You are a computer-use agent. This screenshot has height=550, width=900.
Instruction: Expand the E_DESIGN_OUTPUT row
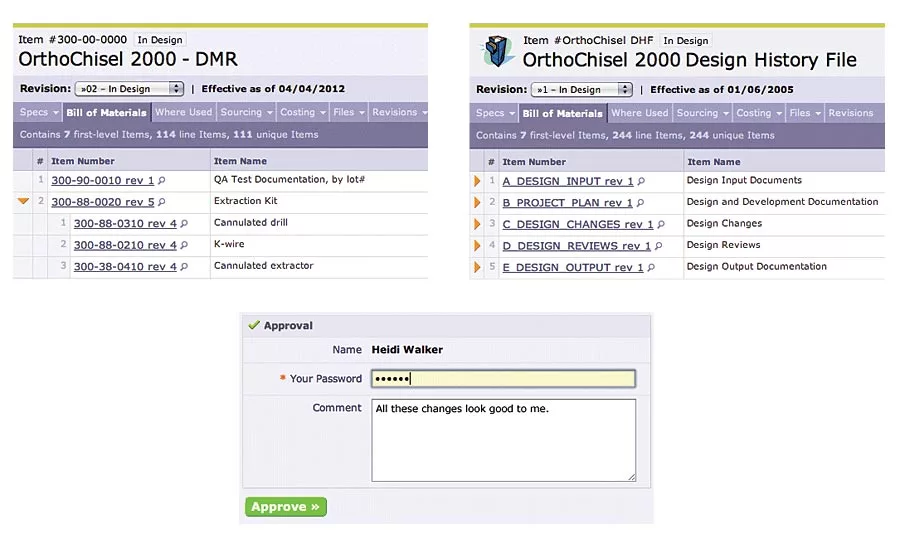[x=477, y=267]
